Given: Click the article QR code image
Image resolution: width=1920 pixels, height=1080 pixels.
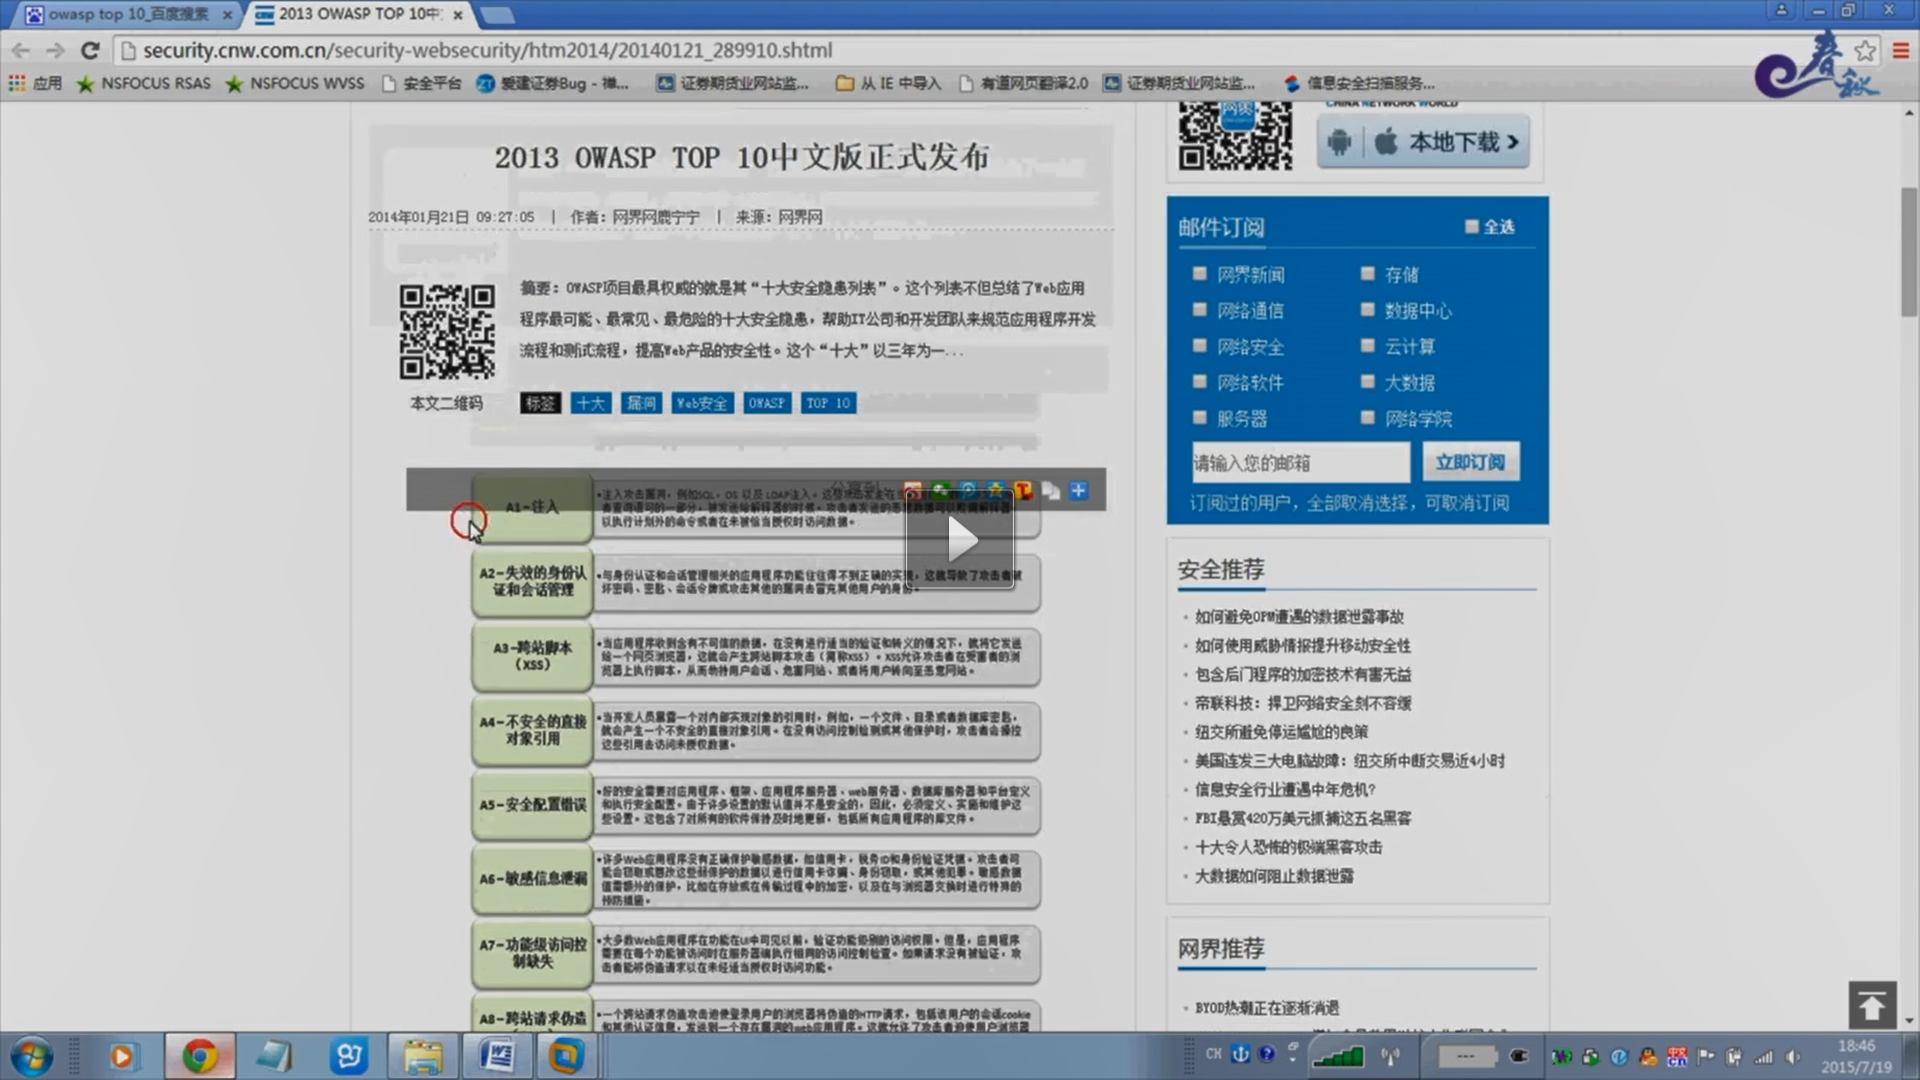Looking at the screenshot, I should point(447,332).
